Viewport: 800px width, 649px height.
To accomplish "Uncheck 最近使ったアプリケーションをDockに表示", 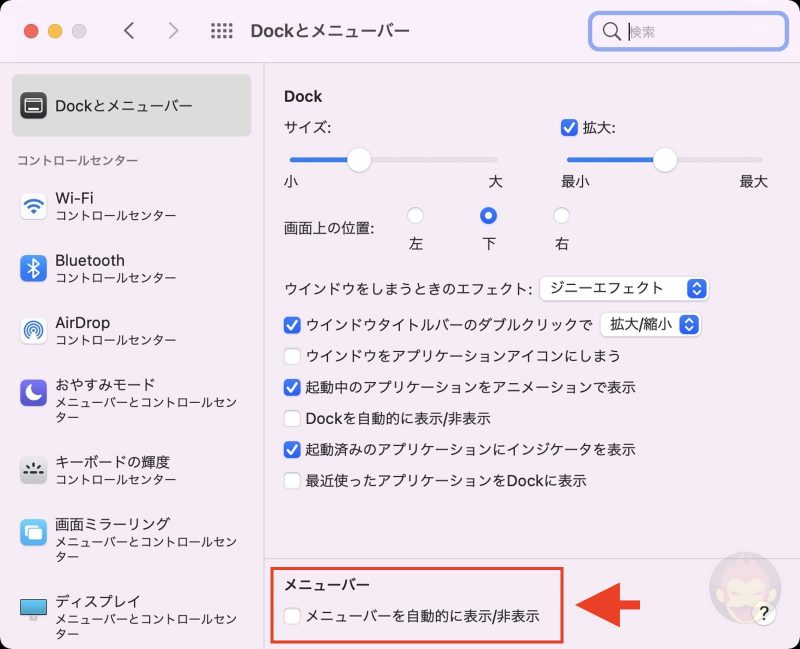I will coord(294,480).
